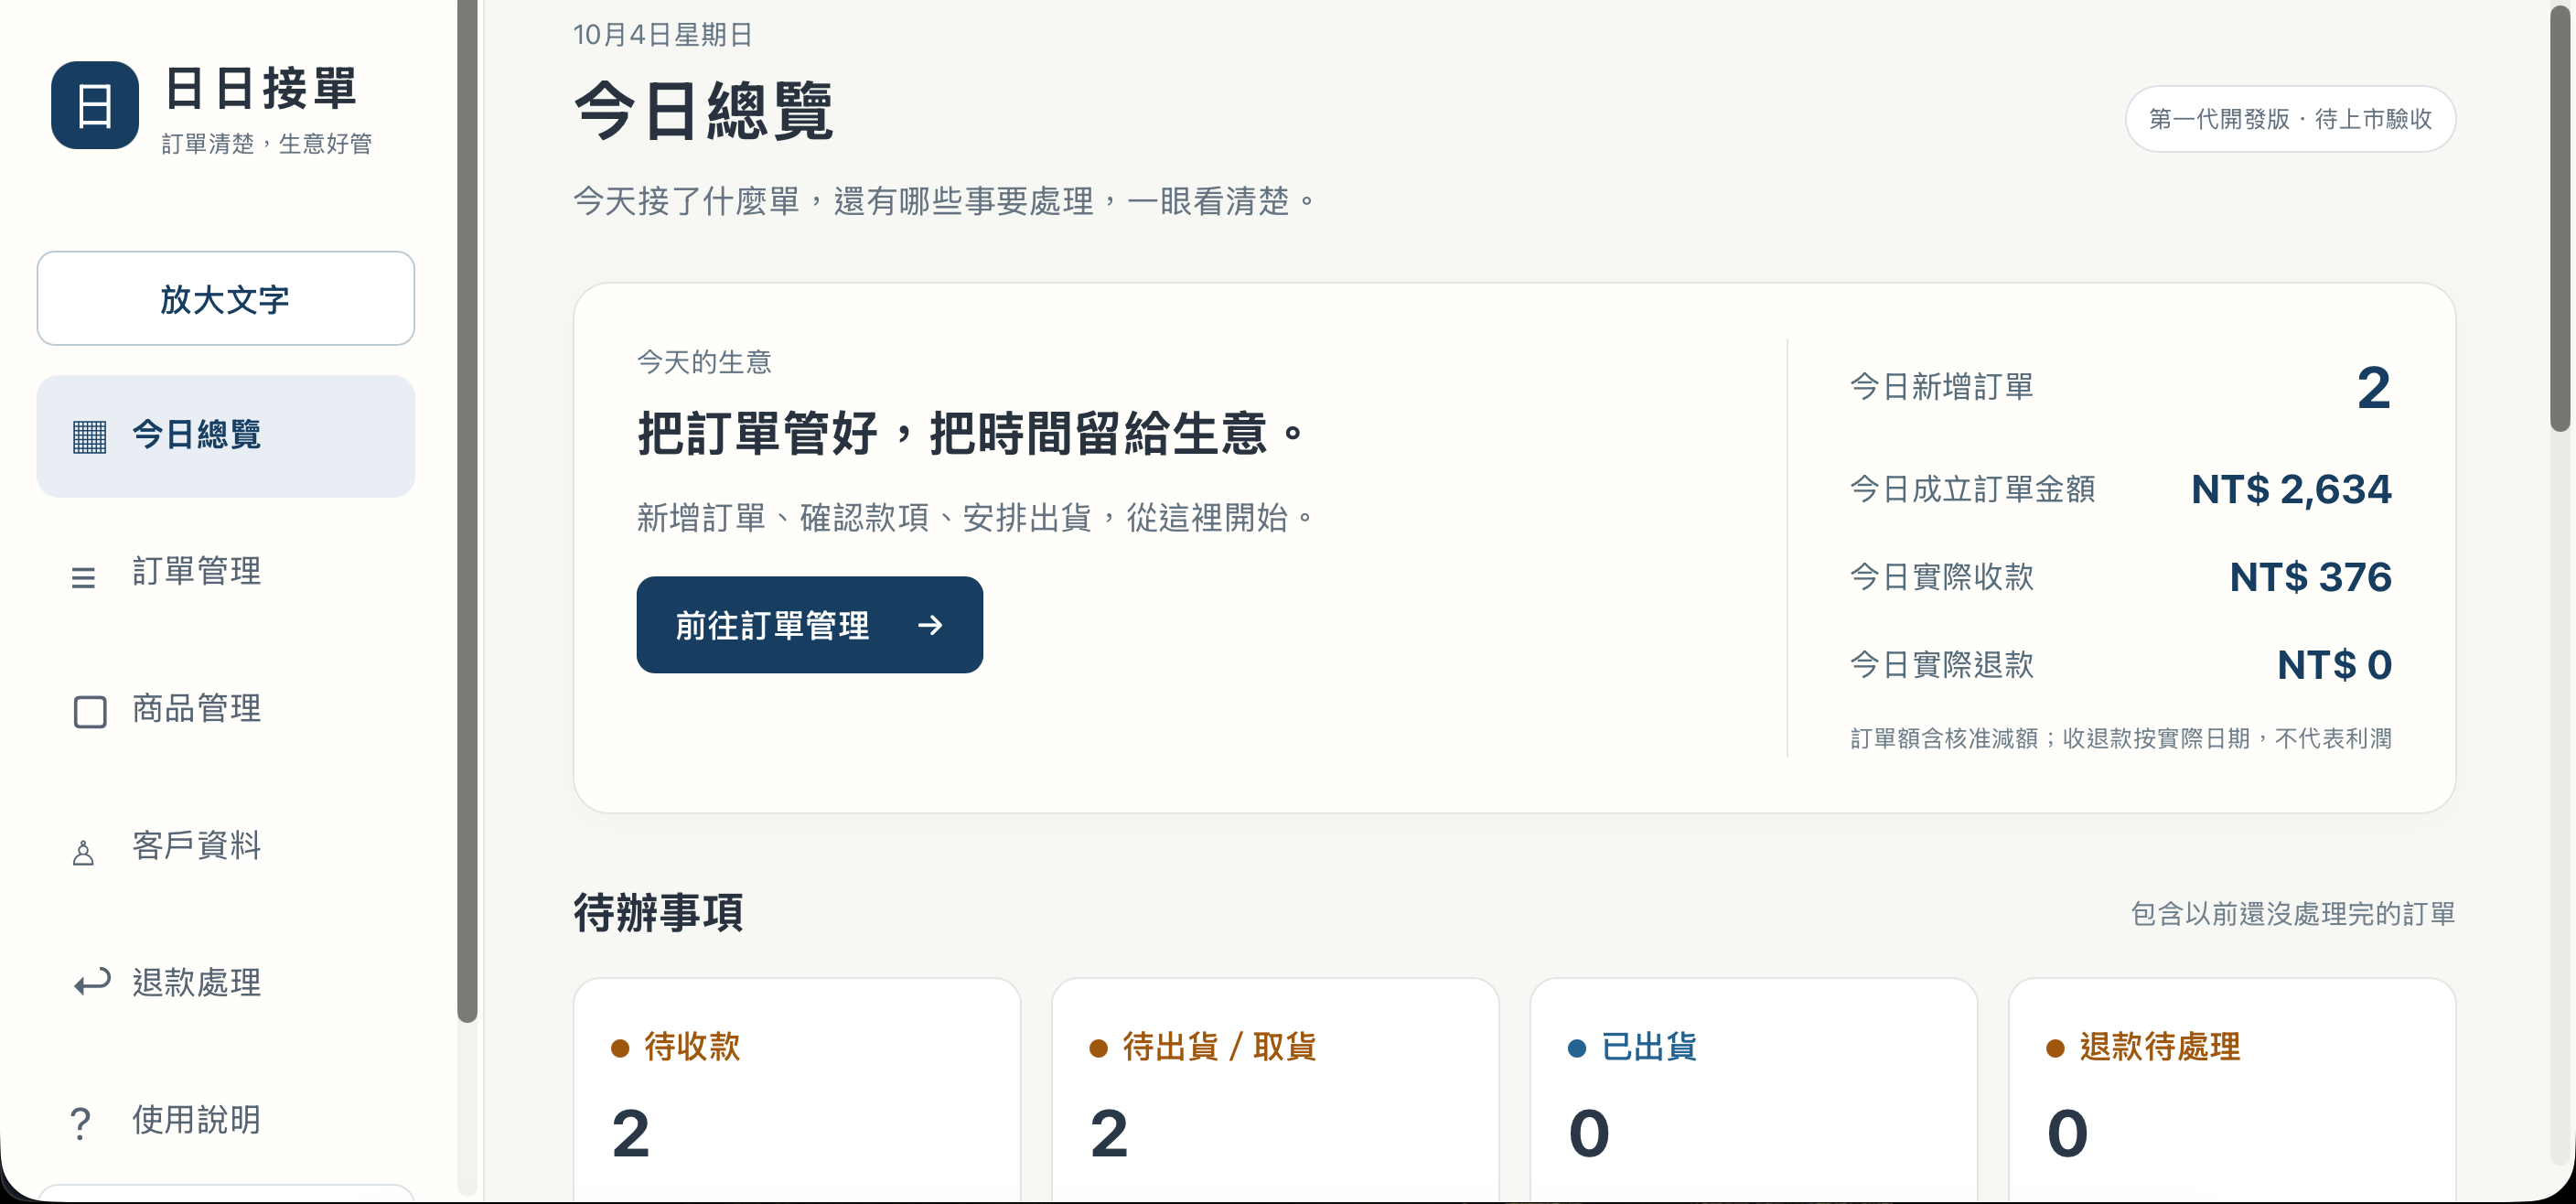Screen dimensions: 2576x1204
Task: Click the NT$ 376 actual receipts value
Action: pos(2310,577)
